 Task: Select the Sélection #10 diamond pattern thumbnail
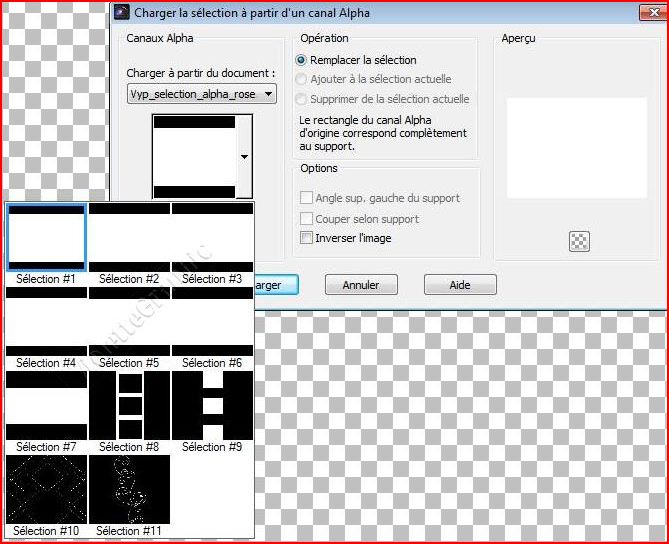click(x=46, y=489)
